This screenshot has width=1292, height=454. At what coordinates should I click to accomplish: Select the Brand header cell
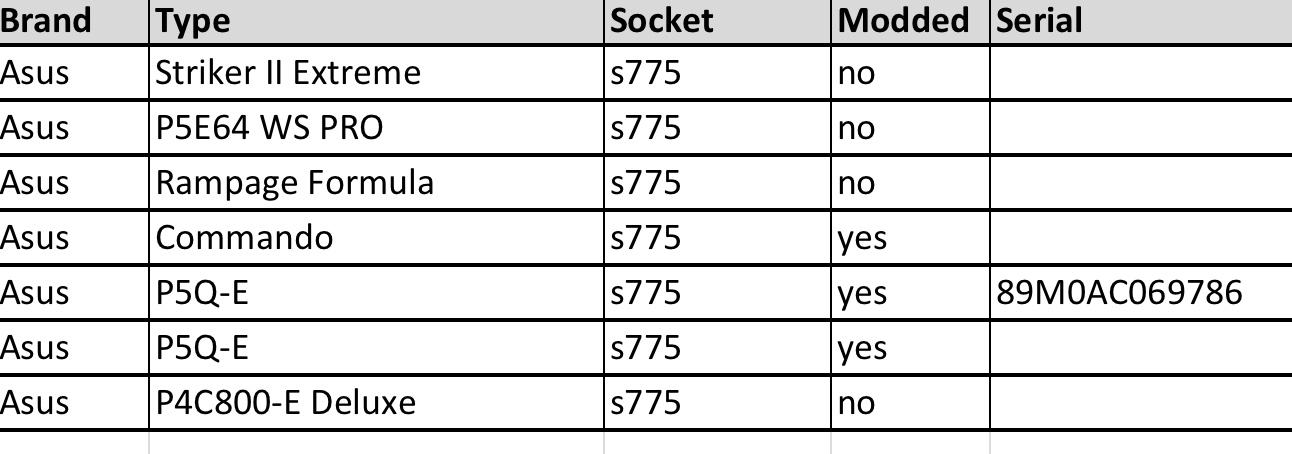click(74, 21)
